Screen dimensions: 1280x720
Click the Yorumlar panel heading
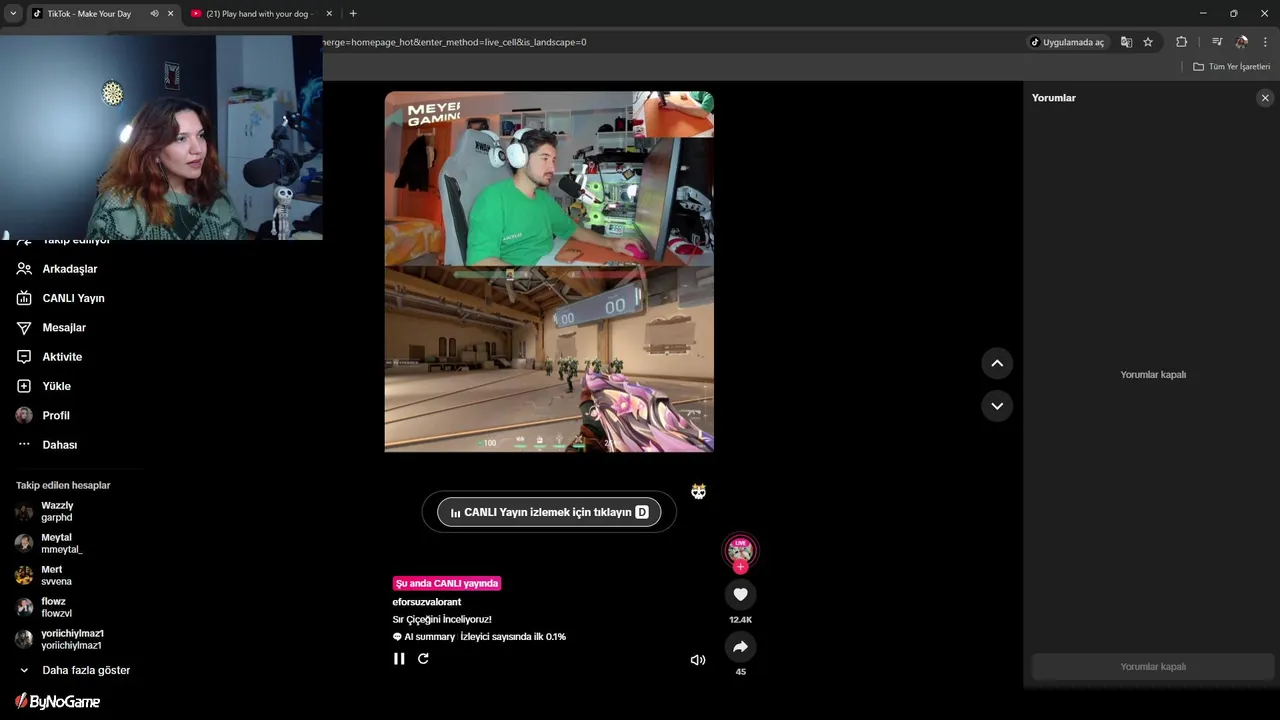1054,98
